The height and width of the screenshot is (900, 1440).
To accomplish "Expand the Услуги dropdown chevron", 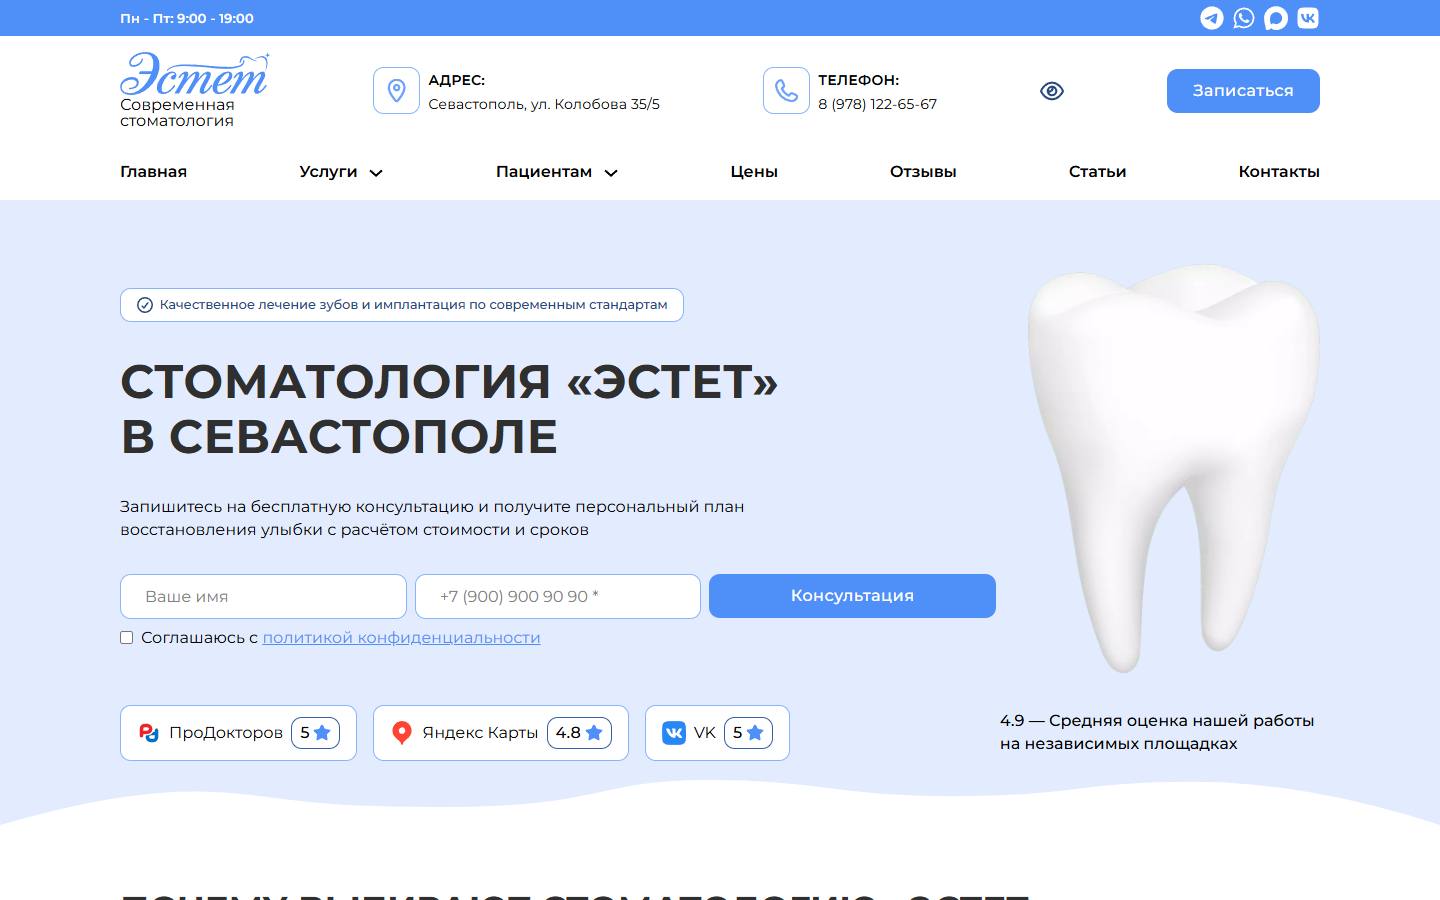I will tap(376, 173).
